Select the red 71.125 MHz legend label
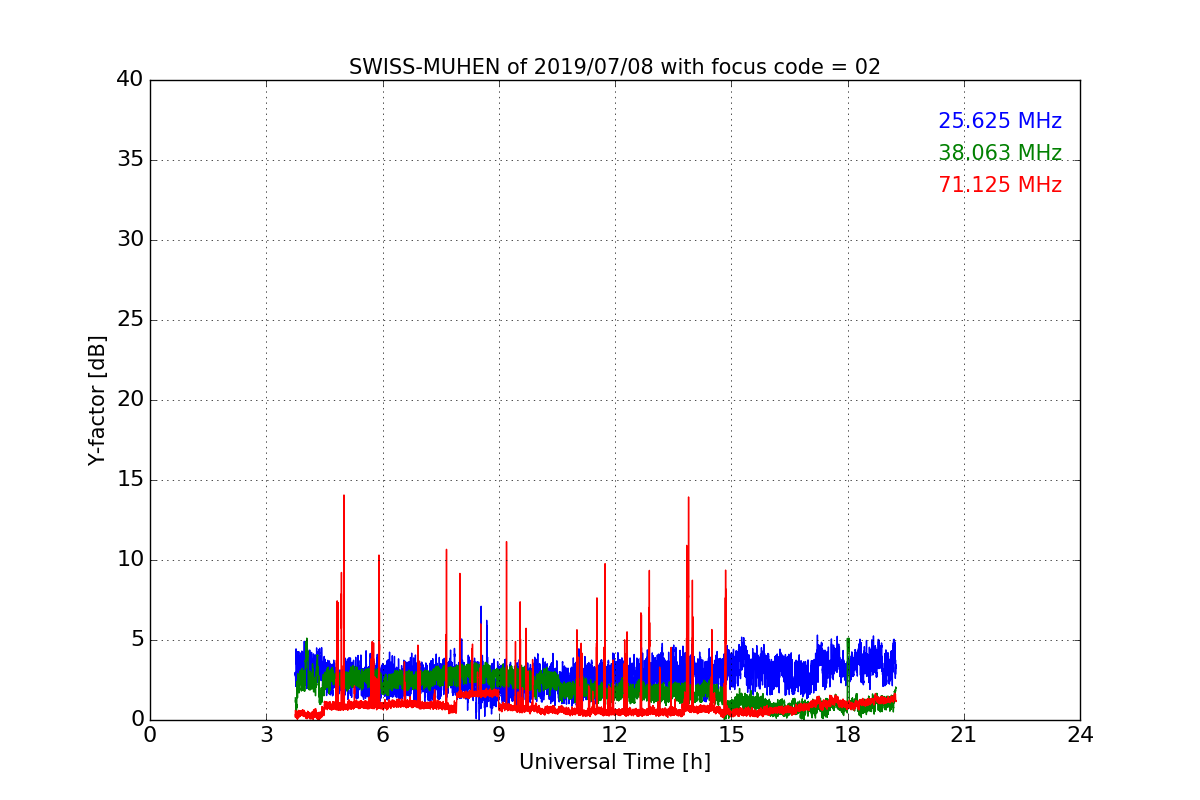 pos(1000,185)
